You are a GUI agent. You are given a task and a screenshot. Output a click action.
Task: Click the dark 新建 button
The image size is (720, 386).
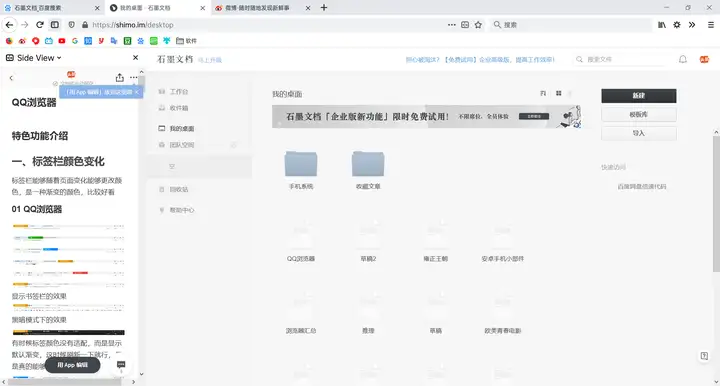click(639, 95)
